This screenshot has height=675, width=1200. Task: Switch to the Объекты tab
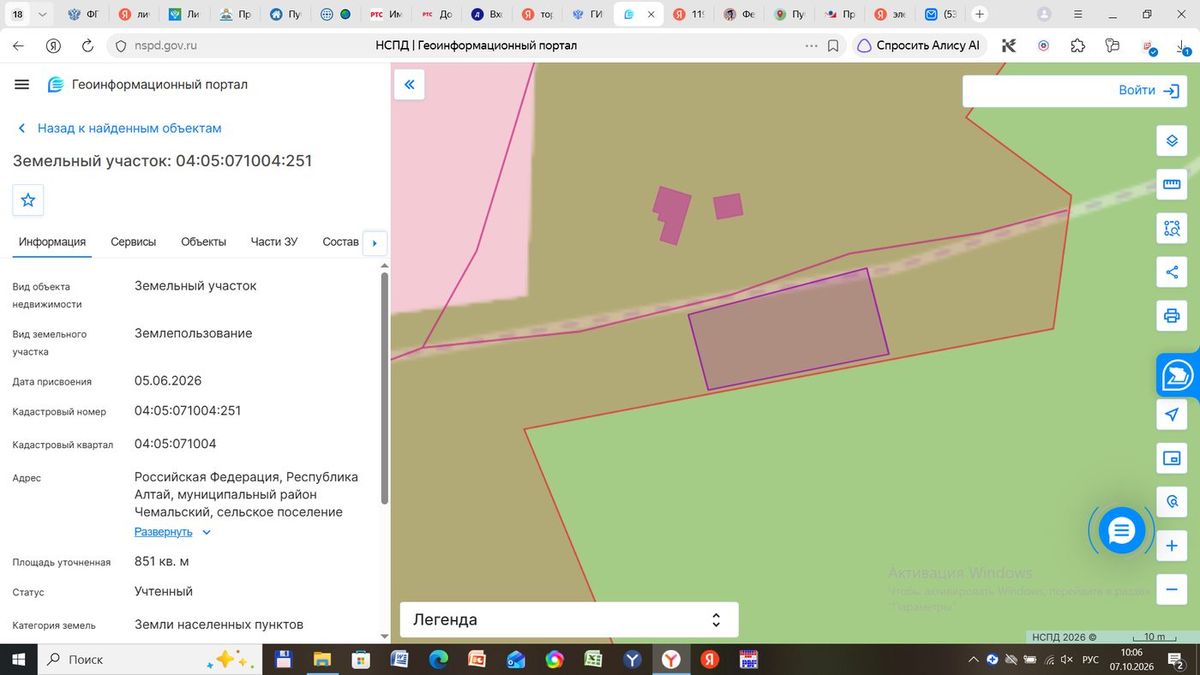203,242
